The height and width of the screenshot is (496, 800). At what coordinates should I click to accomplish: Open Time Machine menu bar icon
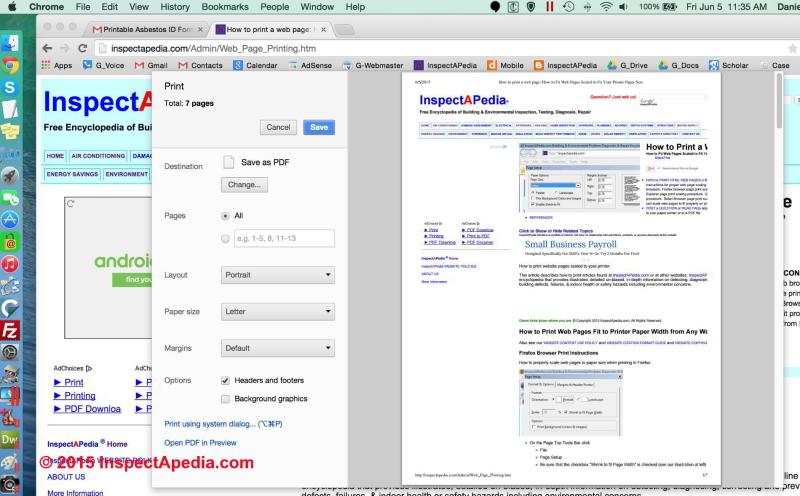[568, 7]
